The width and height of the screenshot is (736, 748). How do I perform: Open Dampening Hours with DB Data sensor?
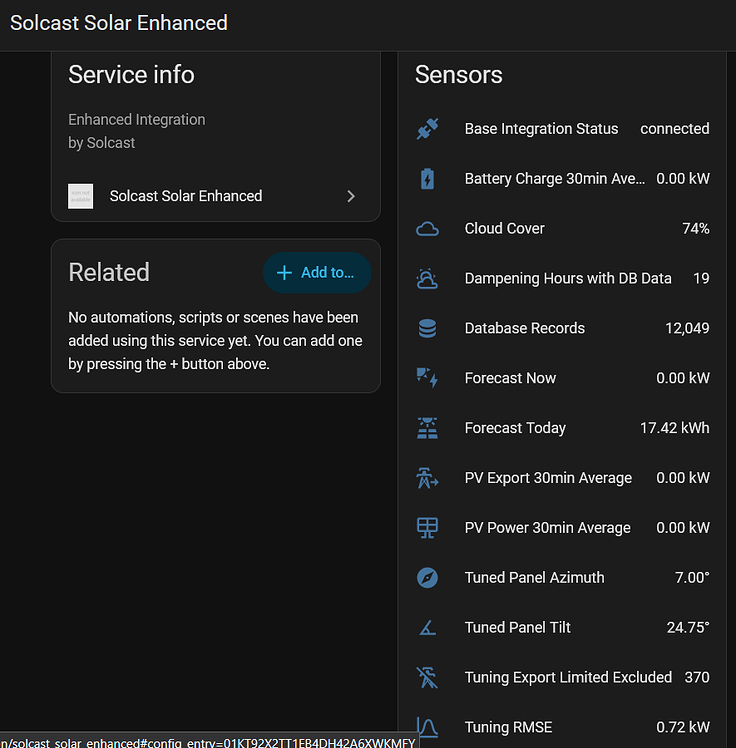coord(562,279)
